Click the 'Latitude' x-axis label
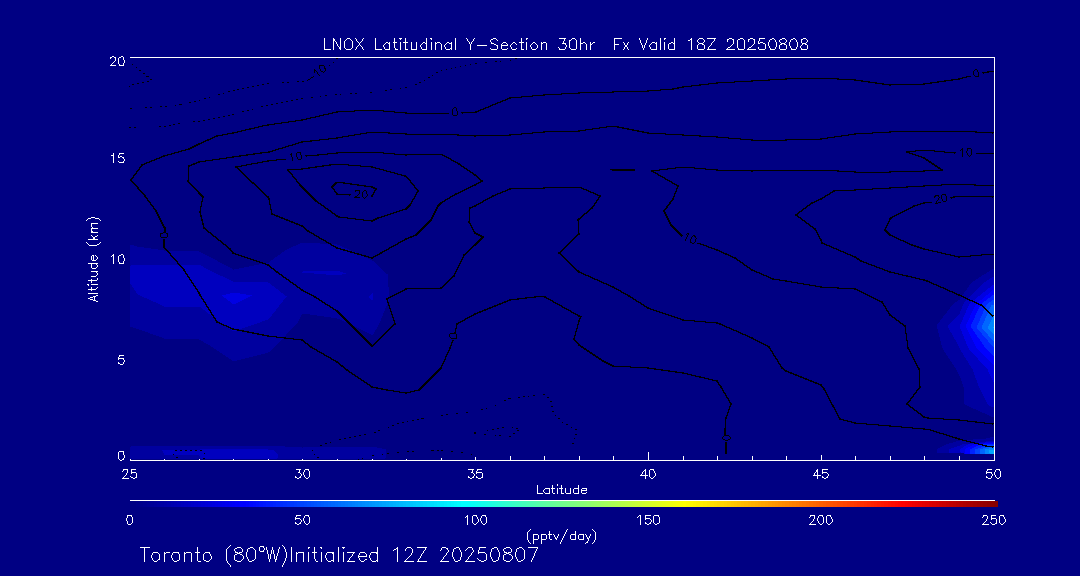 point(561,489)
